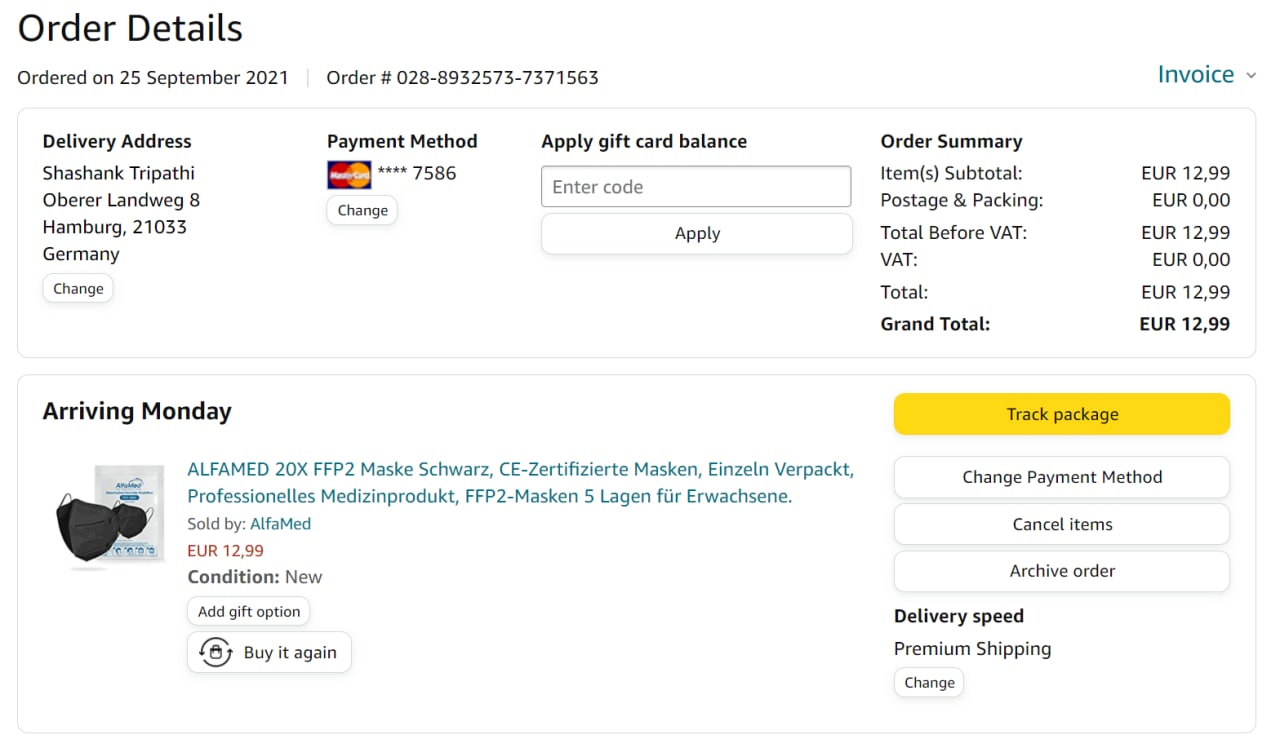Apply the gift card balance
The image size is (1280, 739).
pos(696,234)
